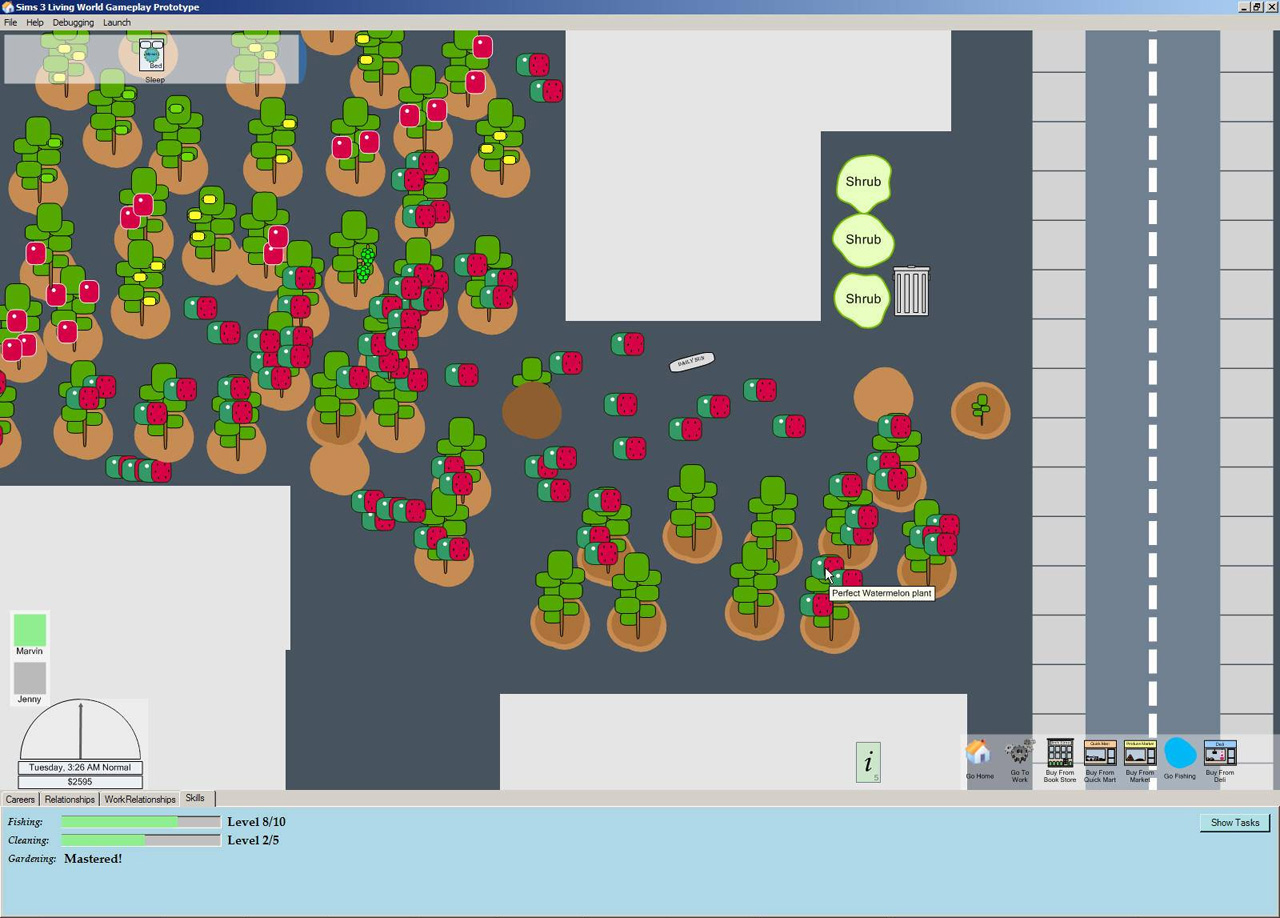Click the trash can beside the shrubs
Image resolution: width=1280 pixels, height=918 pixels.
pyautogui.click(x=911, y=291)
